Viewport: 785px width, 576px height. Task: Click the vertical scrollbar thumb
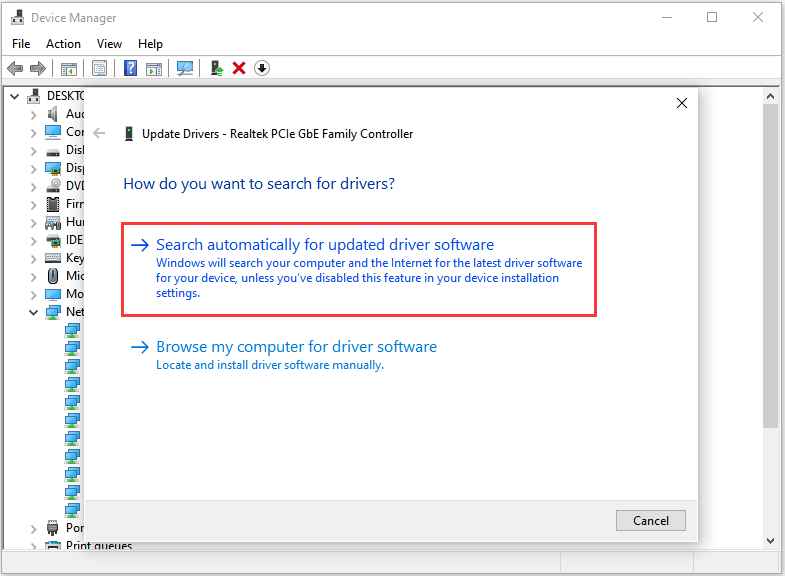770,266
